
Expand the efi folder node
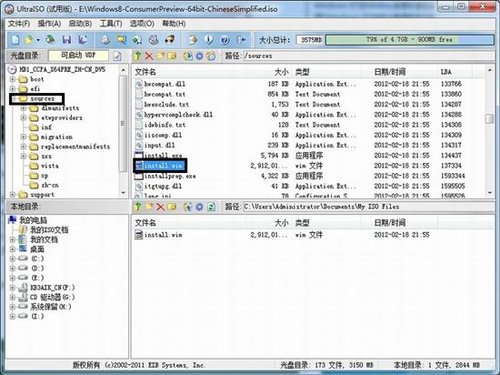13,89
